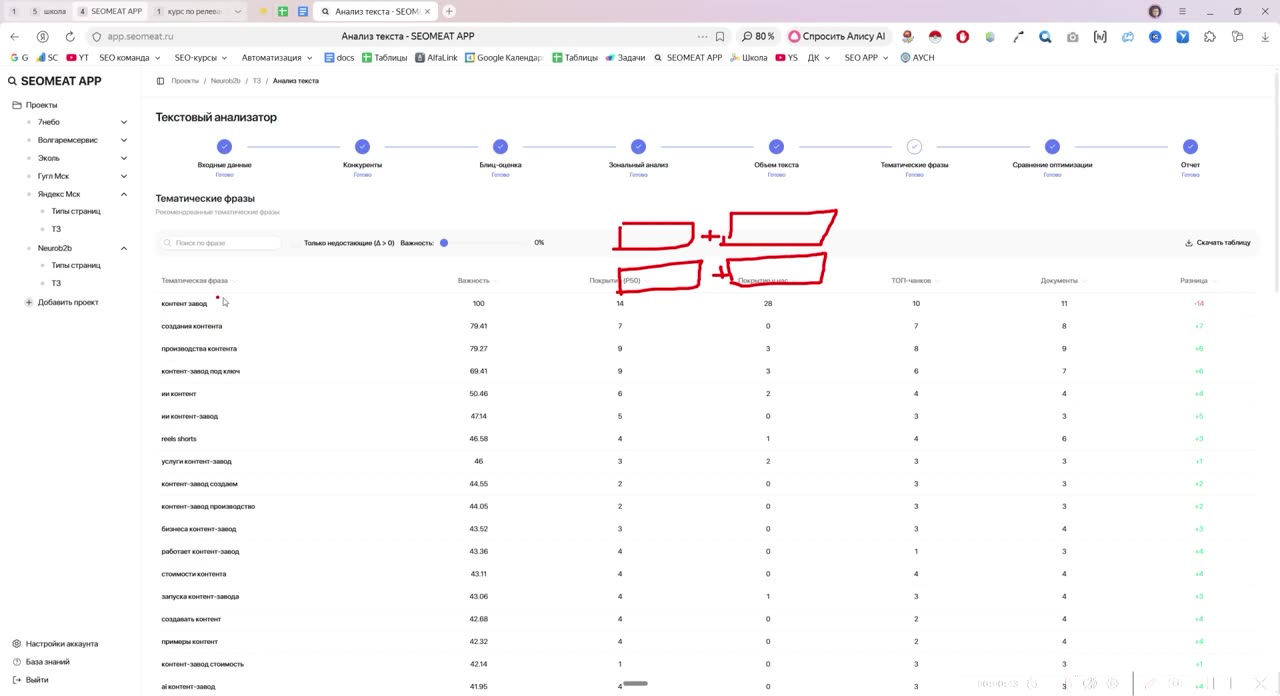
Task: Open Типы страниц under Яндекс Мск
Action: 76,211
